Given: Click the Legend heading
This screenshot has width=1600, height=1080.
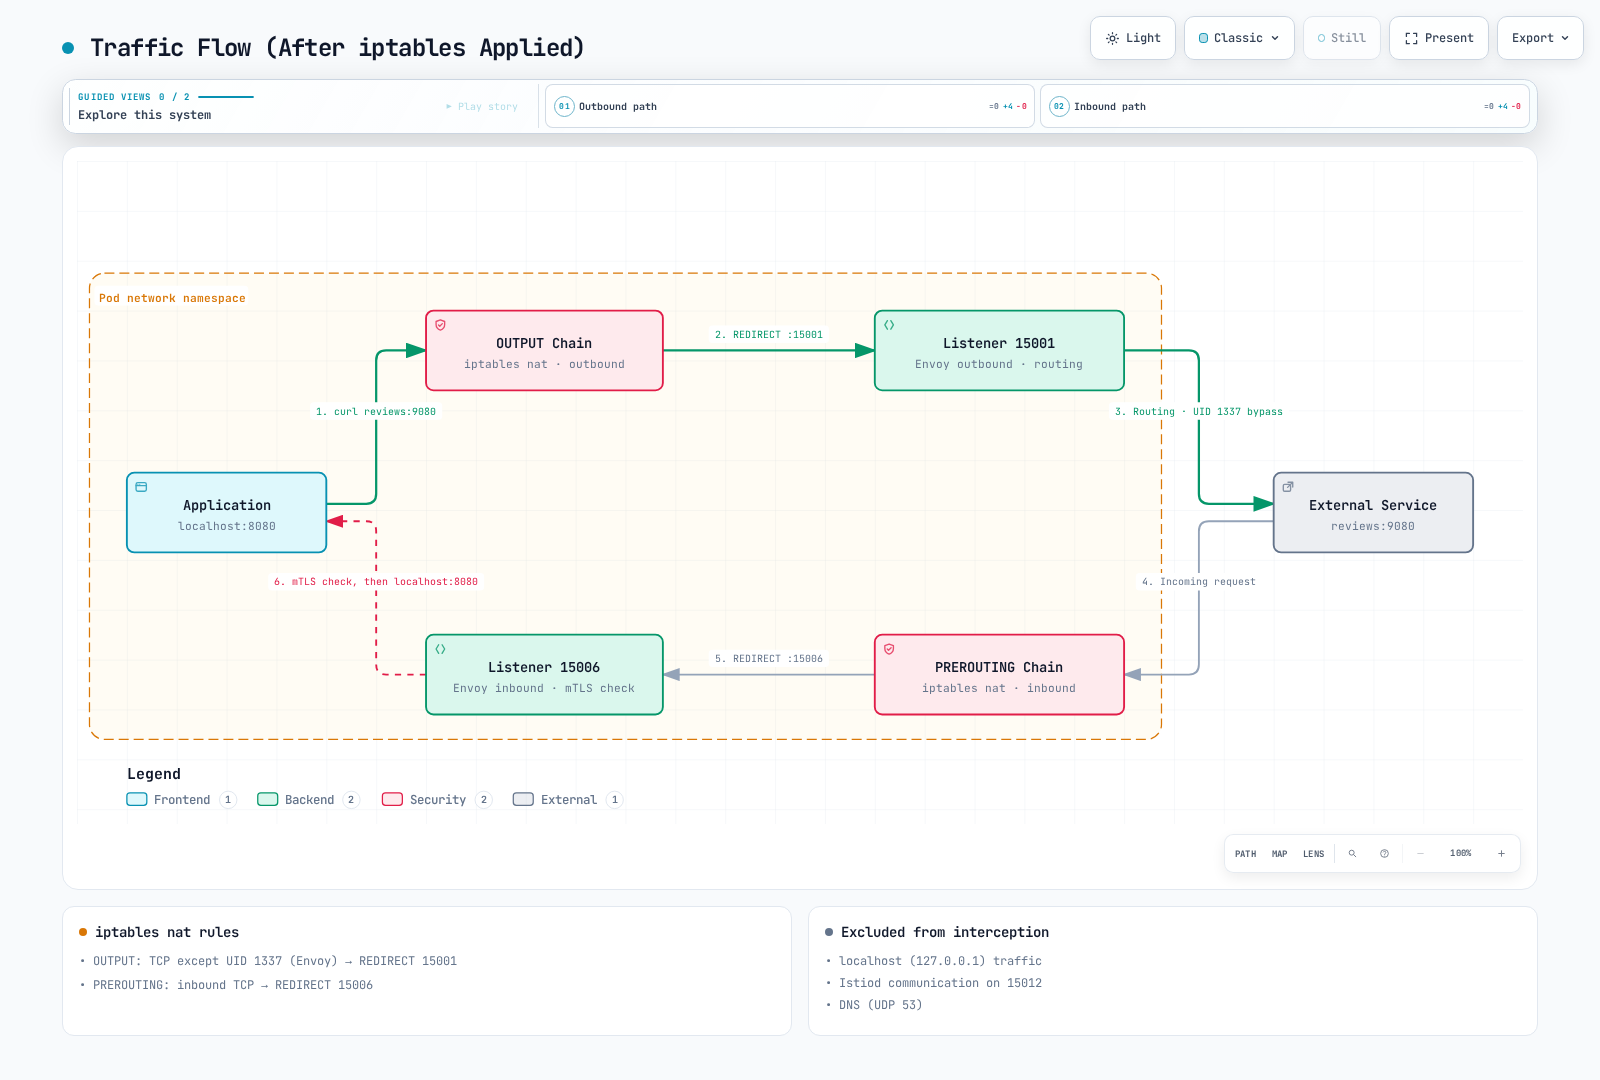Looking at the screenshot, I should point(154,774).
